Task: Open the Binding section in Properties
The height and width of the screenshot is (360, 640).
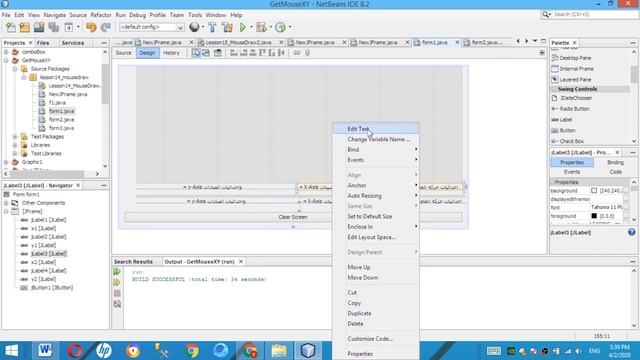Action: [615, 162]
